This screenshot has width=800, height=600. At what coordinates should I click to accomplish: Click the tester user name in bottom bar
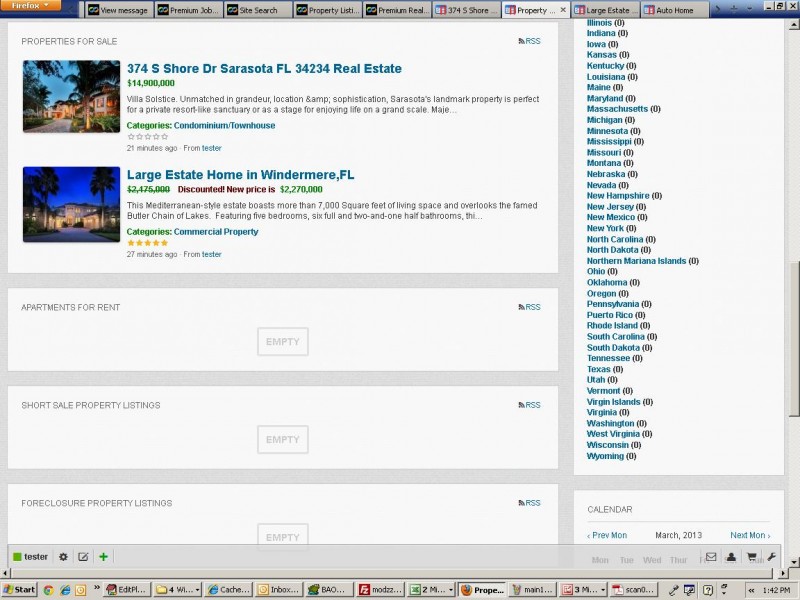pos(36,557)
